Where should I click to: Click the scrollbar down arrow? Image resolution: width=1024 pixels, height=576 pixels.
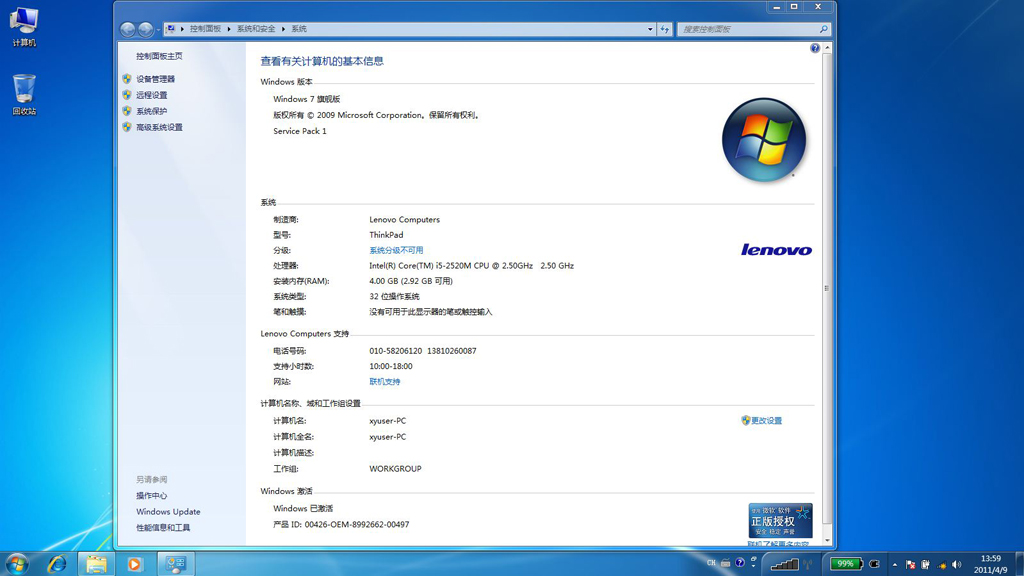point(827,541)
